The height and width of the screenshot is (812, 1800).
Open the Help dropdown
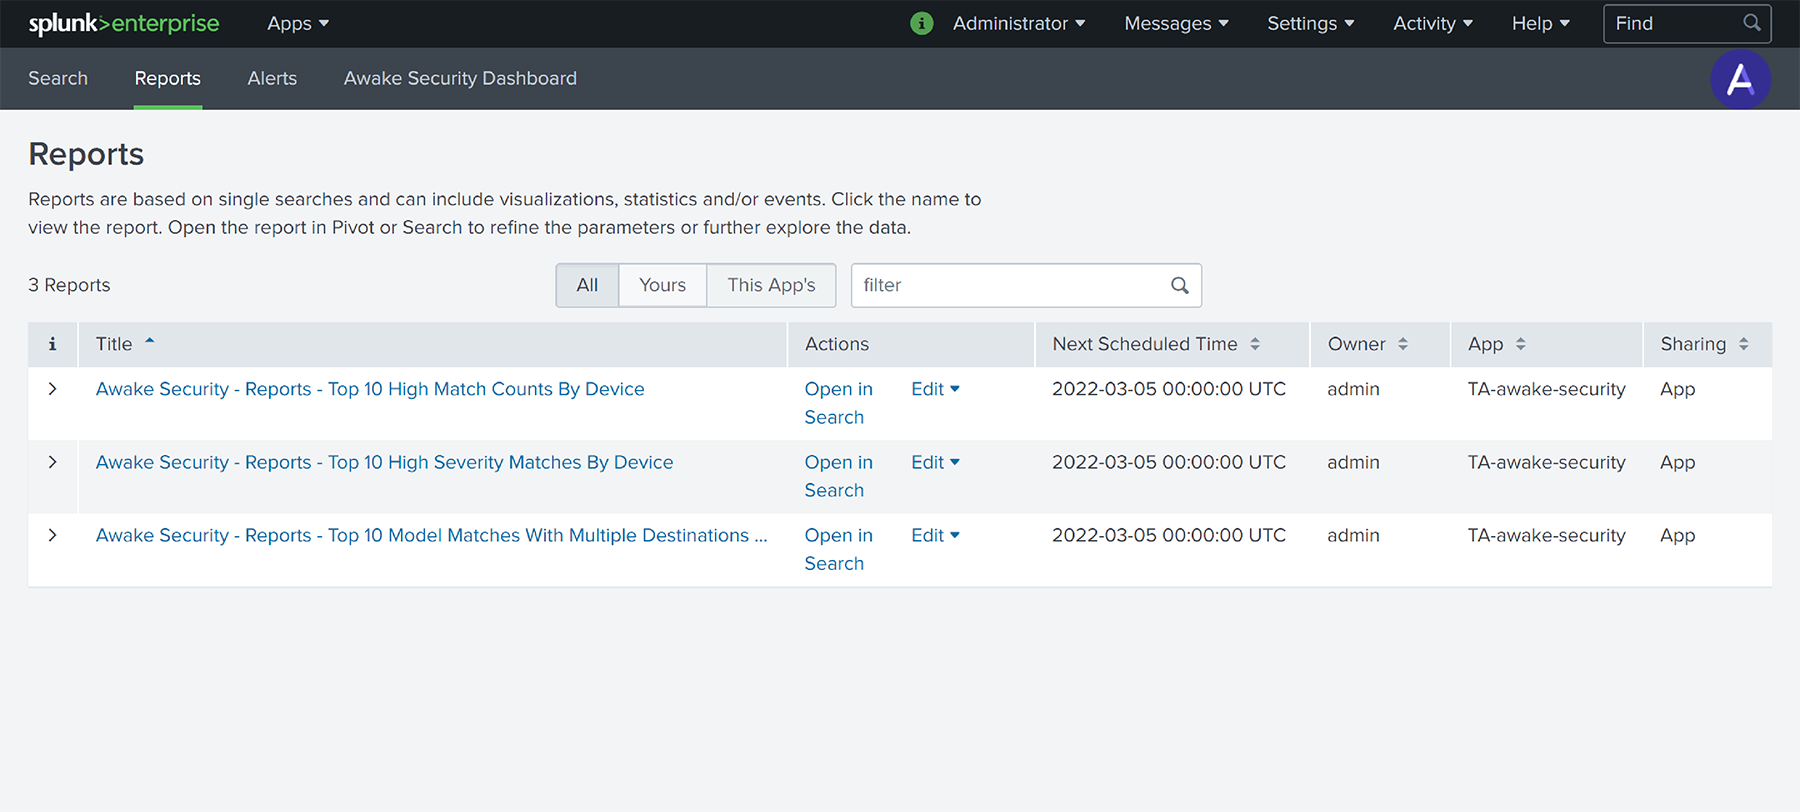point(1541,23)
